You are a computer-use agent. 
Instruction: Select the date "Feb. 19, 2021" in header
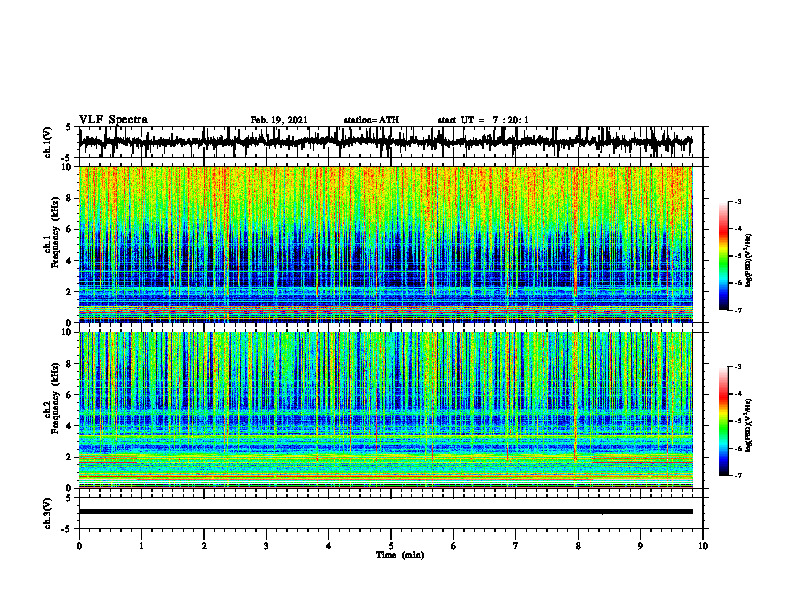pyautogui.click(x=279, y=120)
